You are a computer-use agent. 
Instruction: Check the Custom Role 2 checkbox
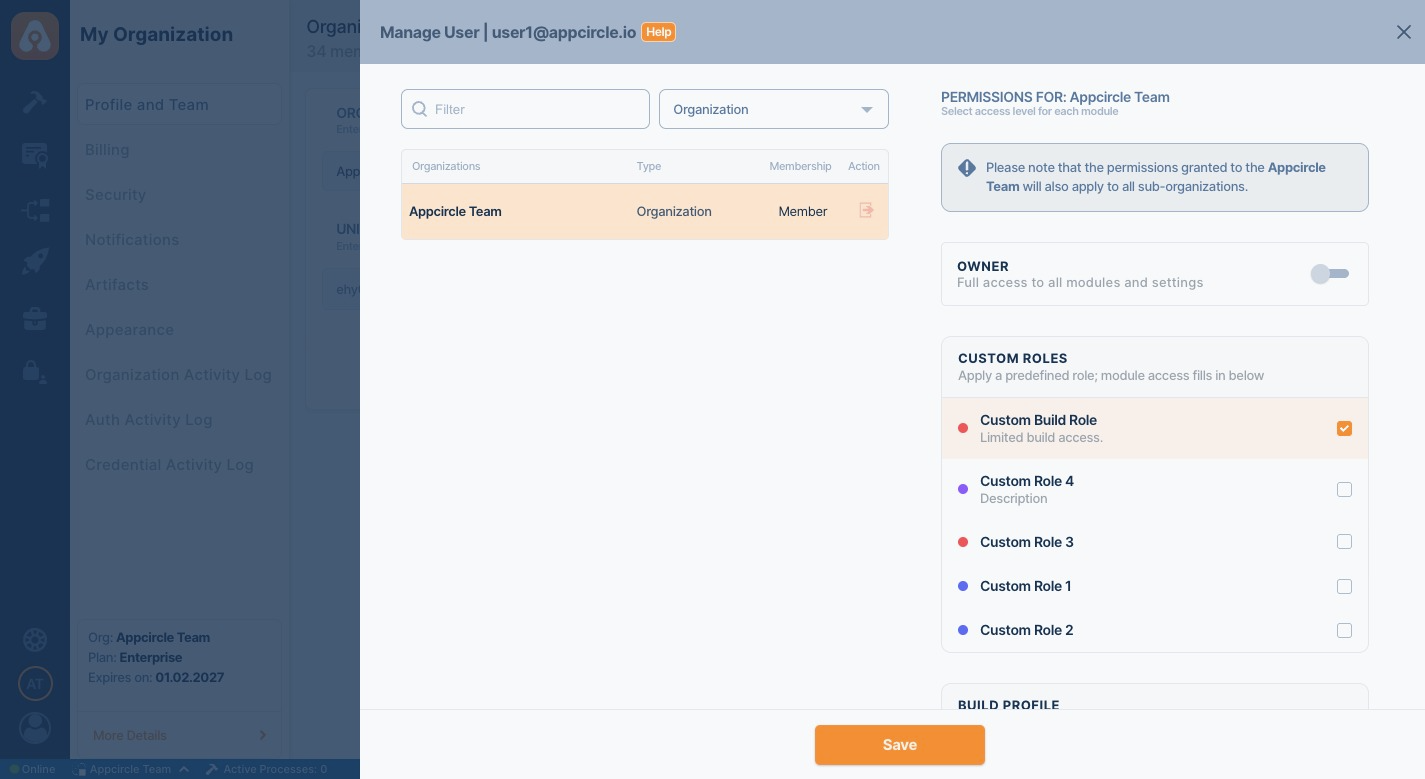[x=1344, y=630]
